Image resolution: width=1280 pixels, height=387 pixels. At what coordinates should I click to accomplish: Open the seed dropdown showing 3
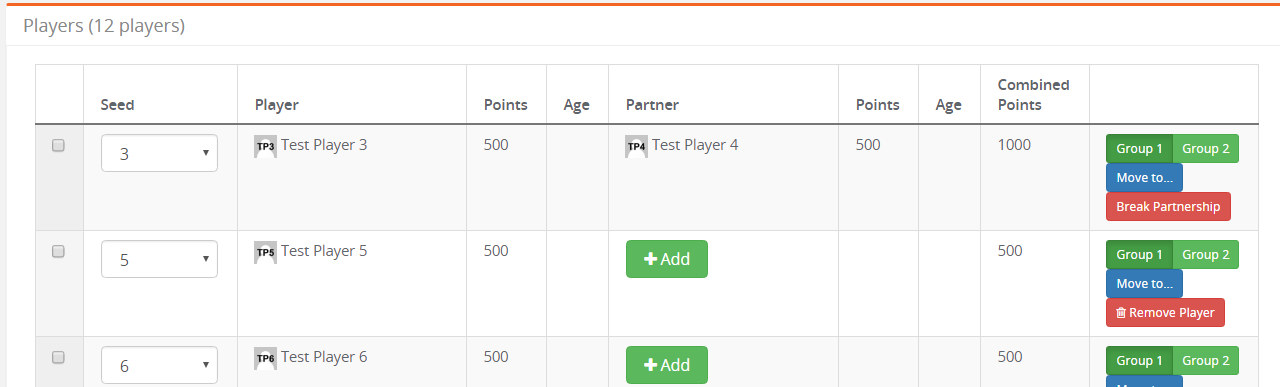[x=159, y=153]
